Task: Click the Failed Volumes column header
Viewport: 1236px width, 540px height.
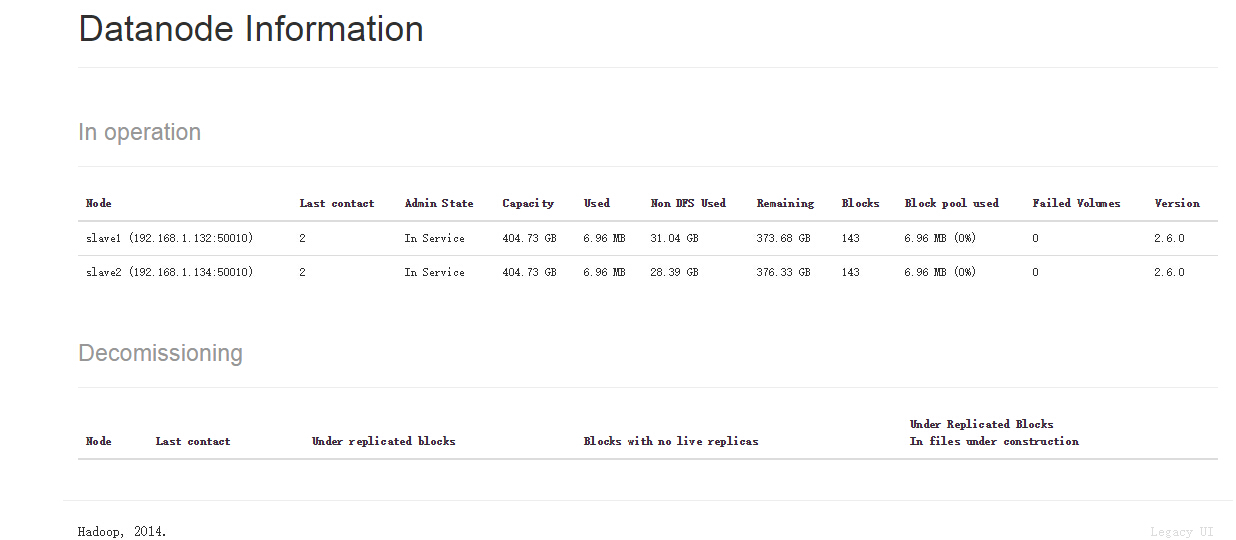Action: click(x=1076, y=203)
